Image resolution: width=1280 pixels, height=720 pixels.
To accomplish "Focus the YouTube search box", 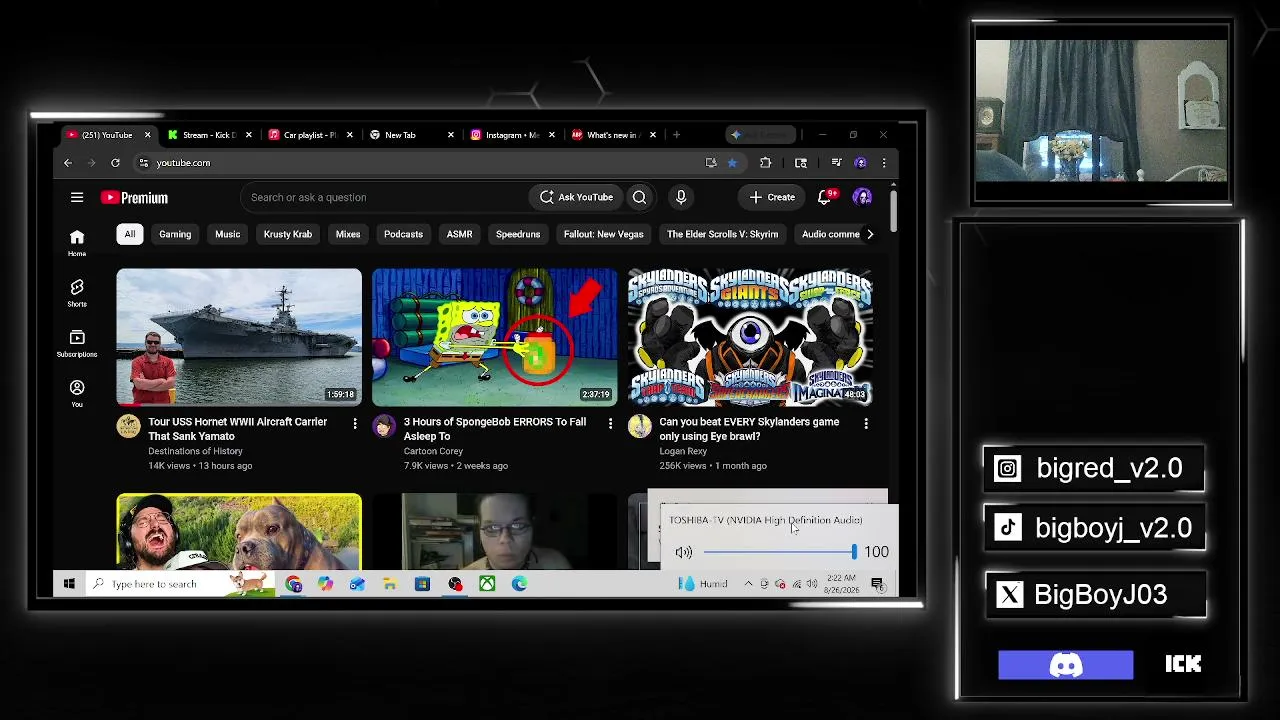I will coord(384,197).
